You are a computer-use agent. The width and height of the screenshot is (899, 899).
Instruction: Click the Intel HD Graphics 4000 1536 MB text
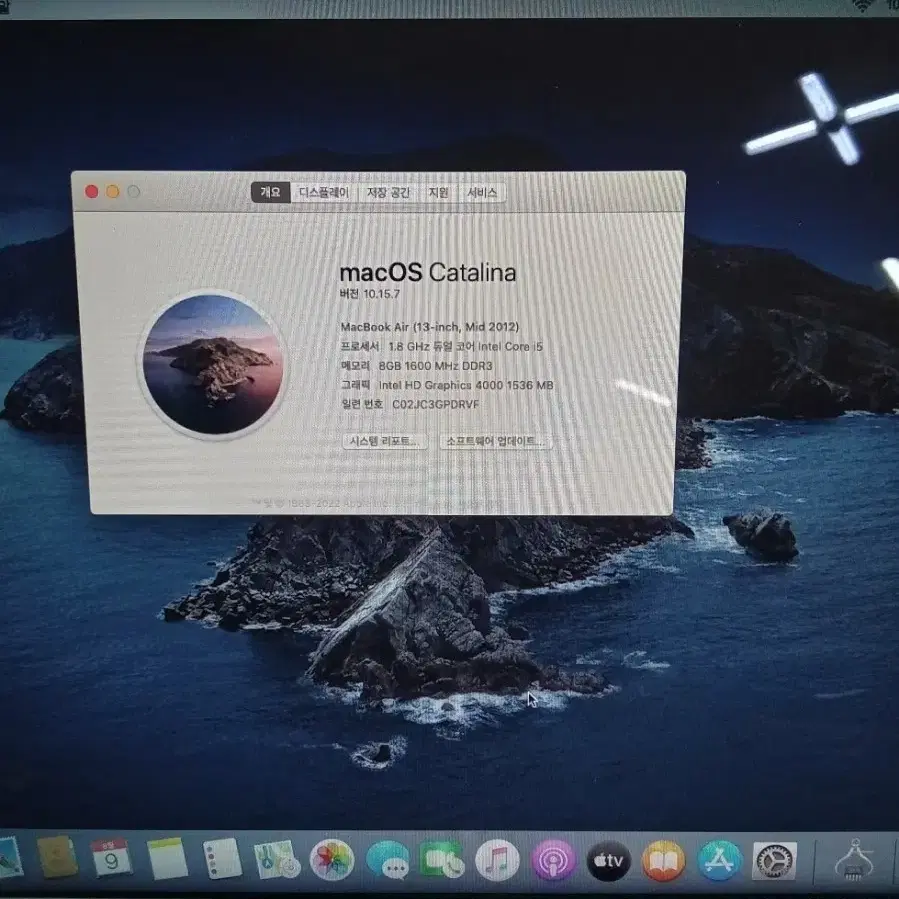point(466,385)
